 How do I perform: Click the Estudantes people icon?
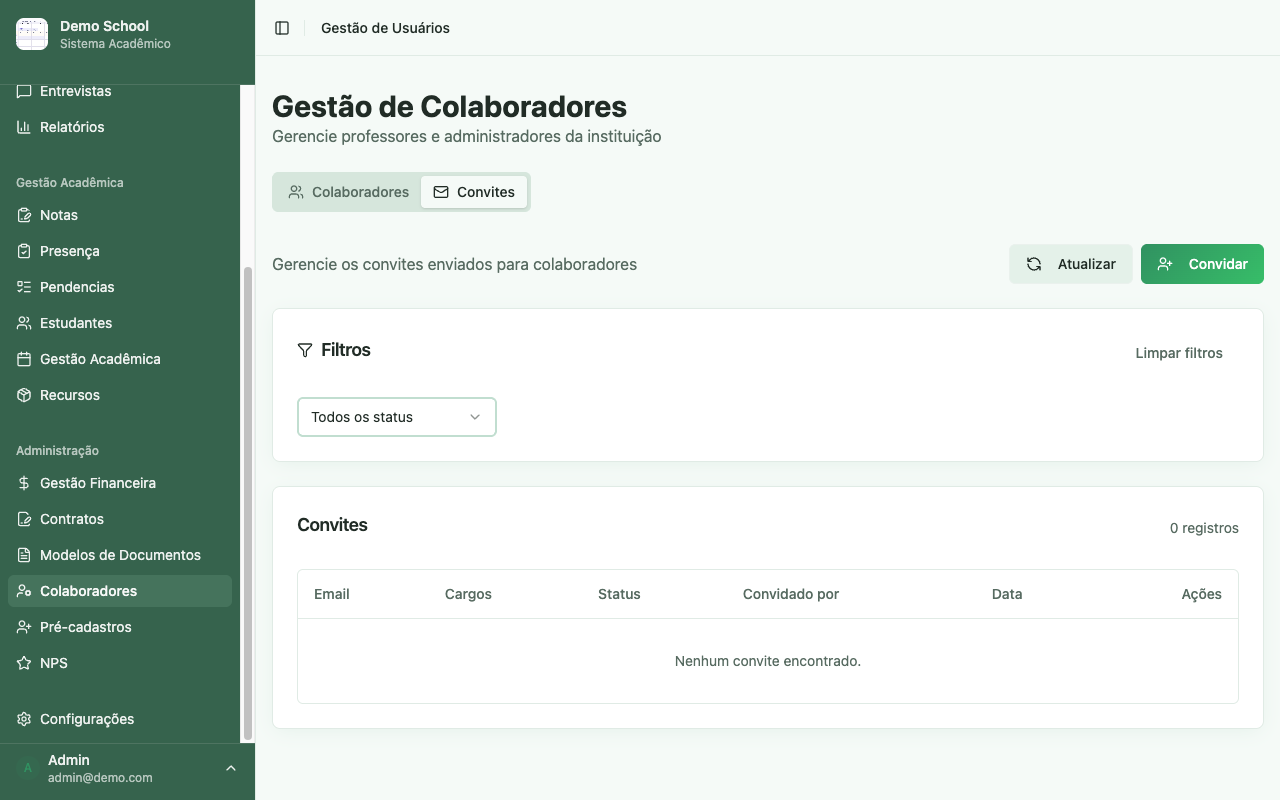pyautogui.click(x=24, y=323)
